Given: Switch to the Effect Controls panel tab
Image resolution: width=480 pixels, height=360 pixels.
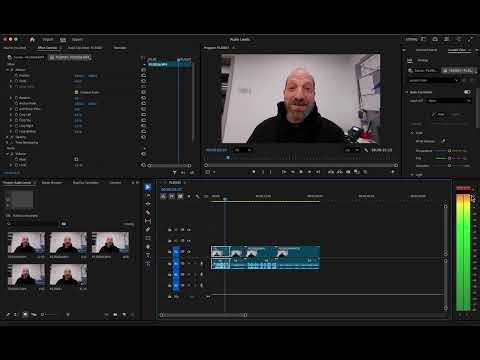Looking at the screenshot, I should click(47, 48).
